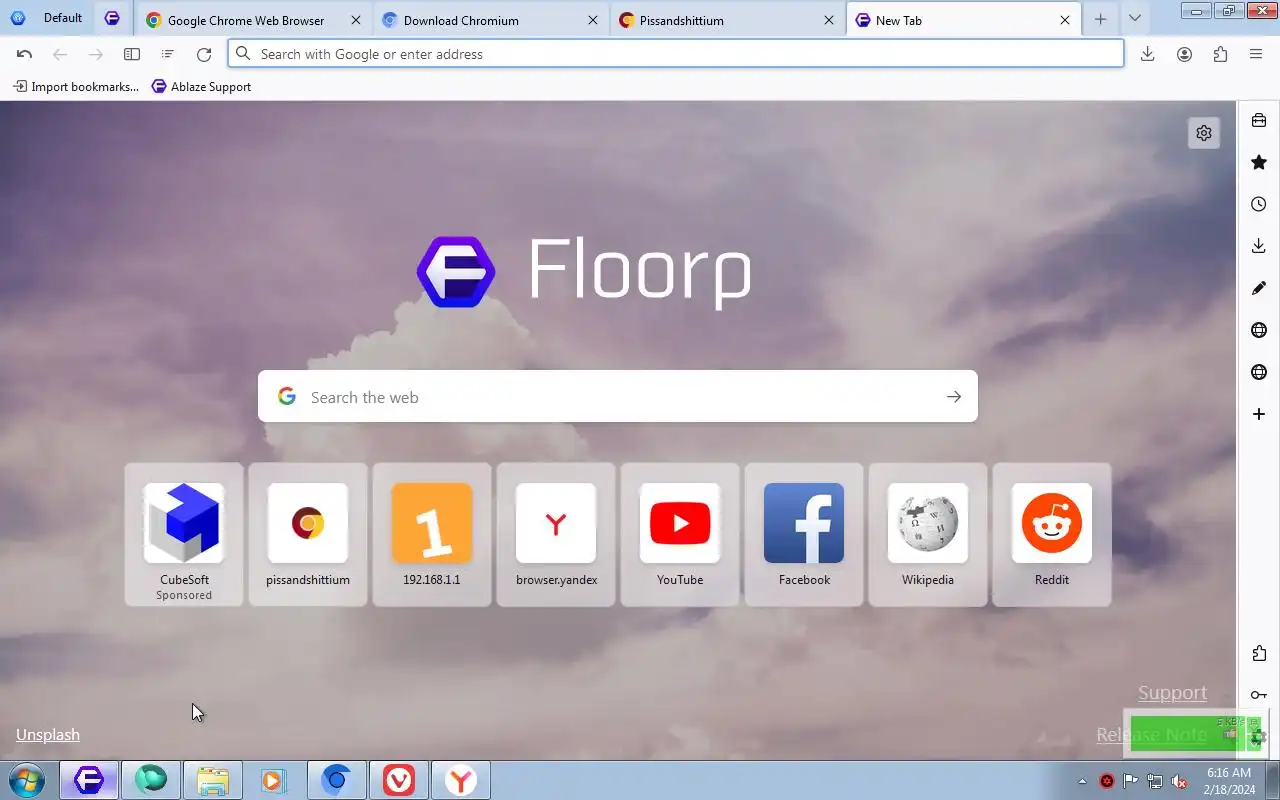This screenshot has height=800, width=1280.
Task: Go back with the back arrow
Action: pyautogui.click(x=60, y=54)
